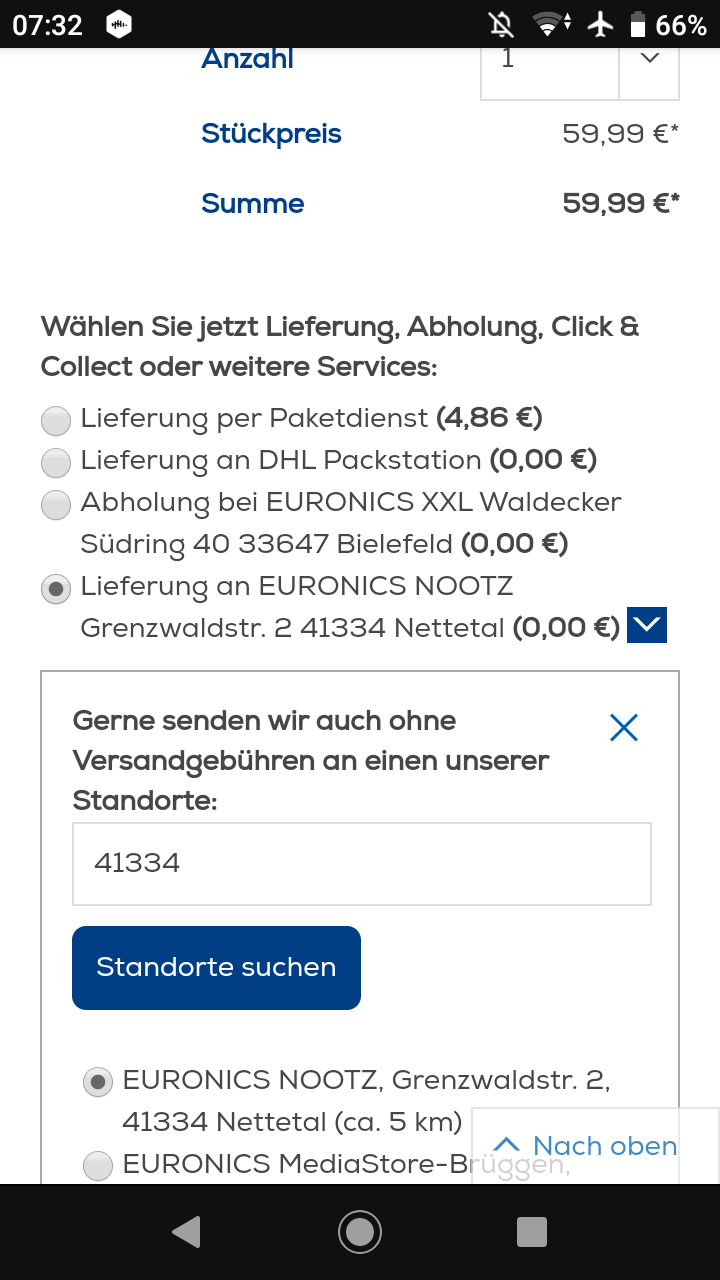Open the Anzahl quantity dropdown
The image size is (720, 1280).
pos(649,58)
